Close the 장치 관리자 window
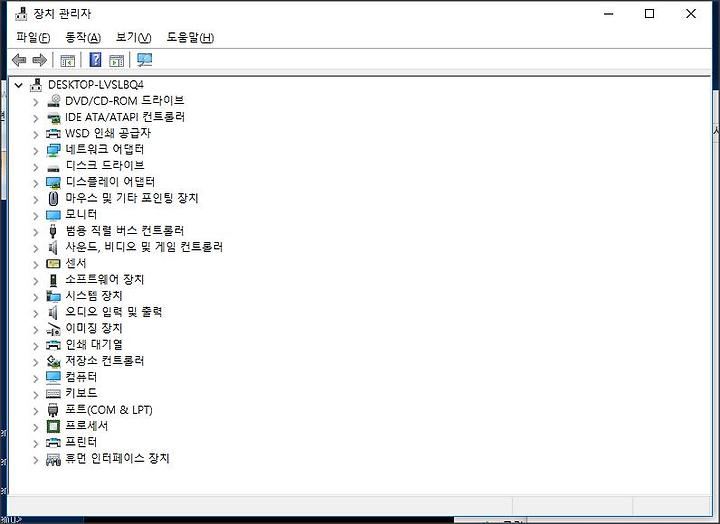The width and height of the screenshot is (720, 524). 691,14
